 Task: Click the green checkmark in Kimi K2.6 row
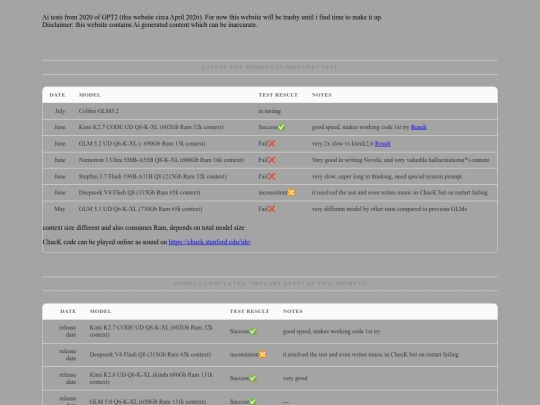tap(253, 378)
